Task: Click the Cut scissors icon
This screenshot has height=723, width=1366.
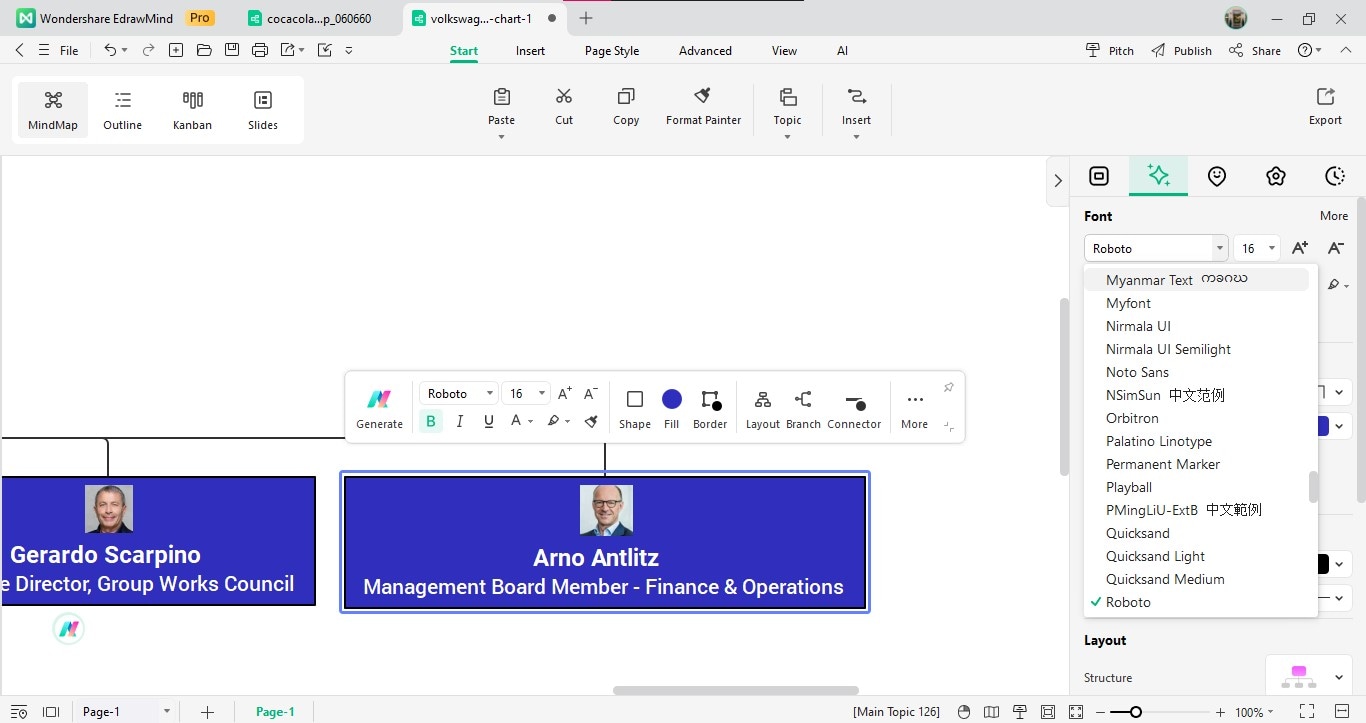Action: [x=564, y=96]
